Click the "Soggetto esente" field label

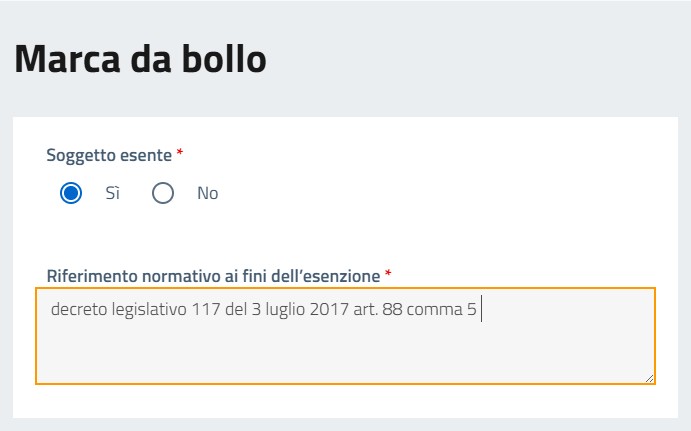pos(109,155)
